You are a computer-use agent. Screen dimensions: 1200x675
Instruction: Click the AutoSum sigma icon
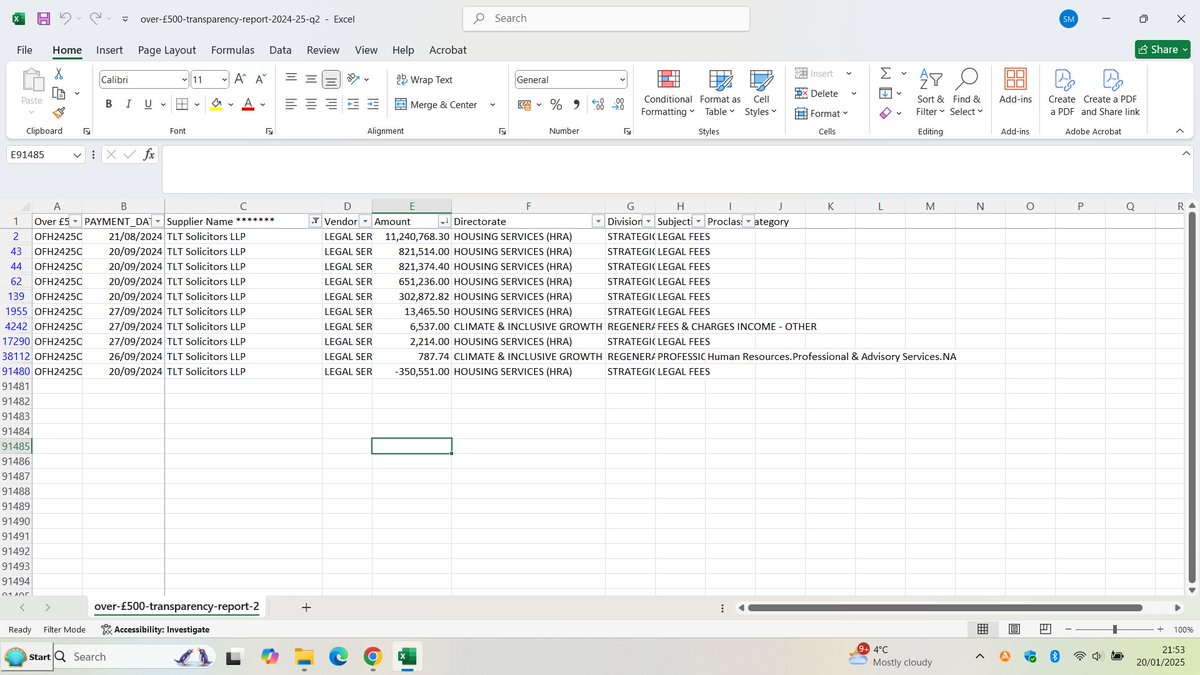tap(885, 73)
